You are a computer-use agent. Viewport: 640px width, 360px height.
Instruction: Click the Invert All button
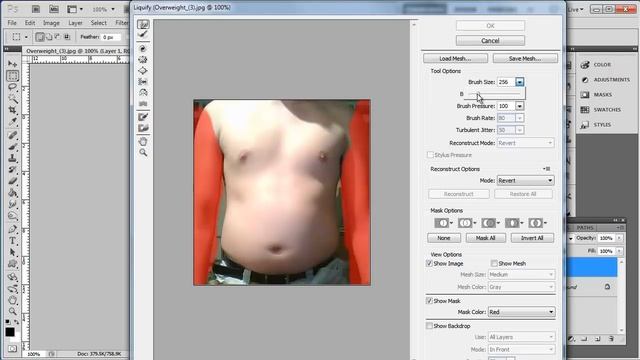(532, 238)
